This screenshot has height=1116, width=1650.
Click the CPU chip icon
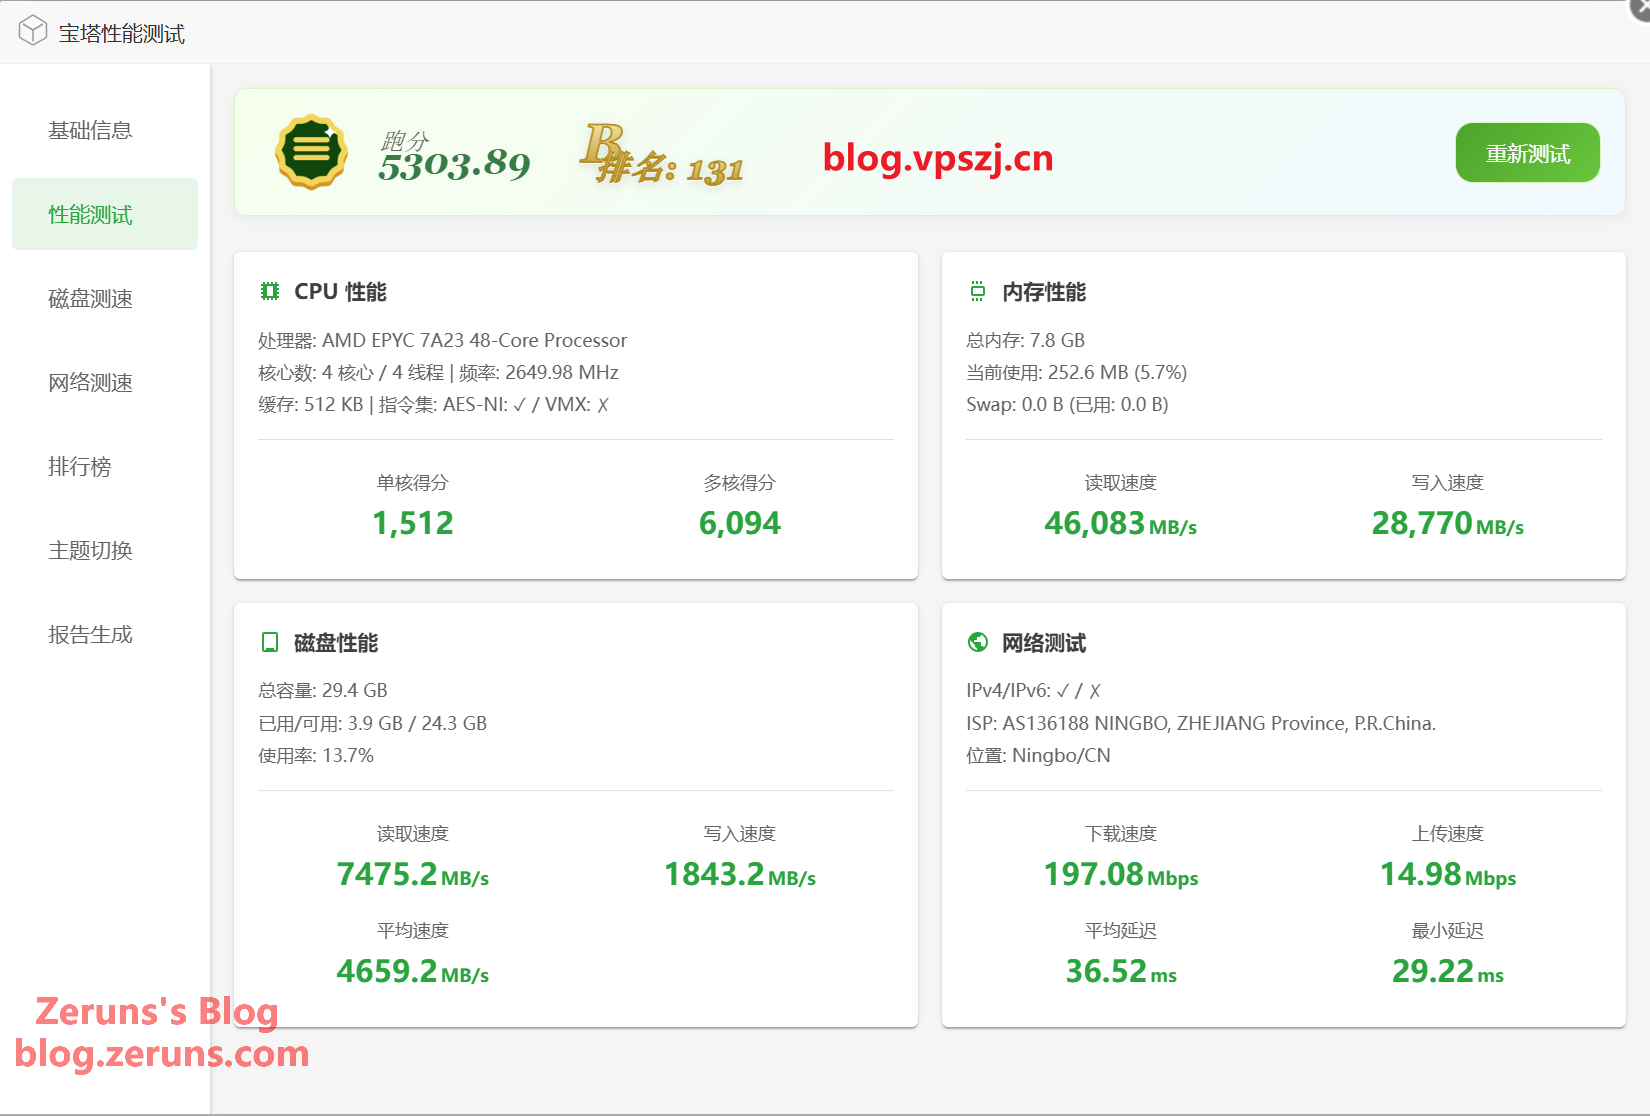click(x=270, y=291)
